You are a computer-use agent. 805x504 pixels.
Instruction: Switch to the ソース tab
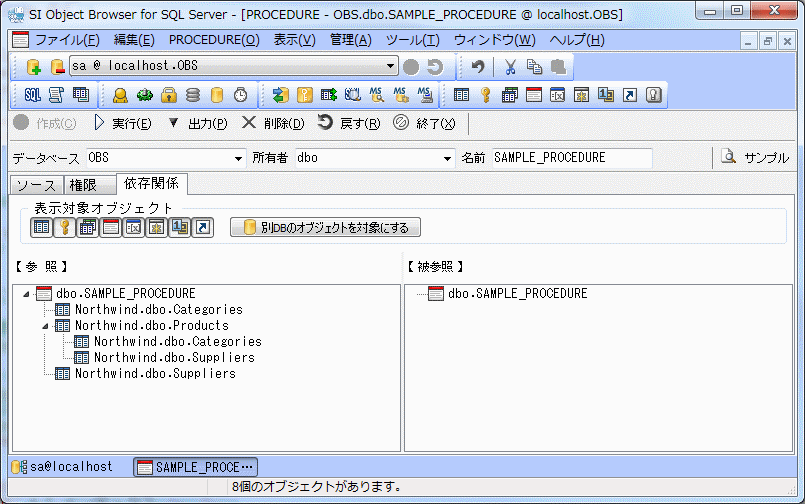pyautogui.click(x=36, y=185)
